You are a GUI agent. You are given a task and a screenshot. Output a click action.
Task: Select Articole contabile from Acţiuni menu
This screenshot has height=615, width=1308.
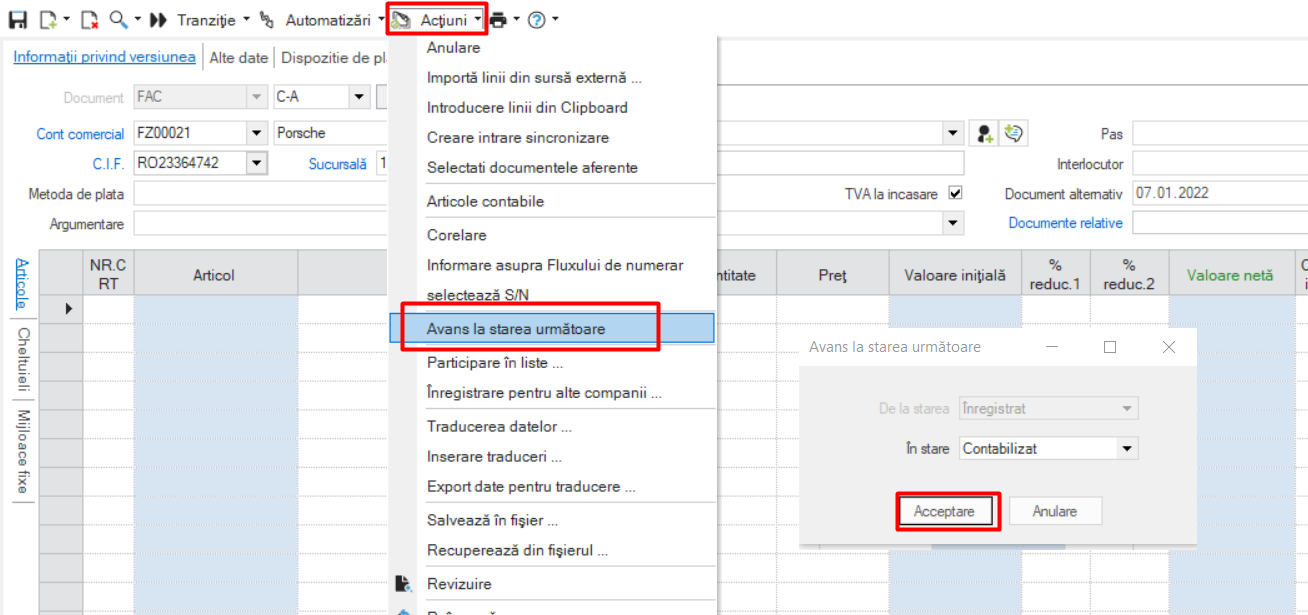(485, 201)
